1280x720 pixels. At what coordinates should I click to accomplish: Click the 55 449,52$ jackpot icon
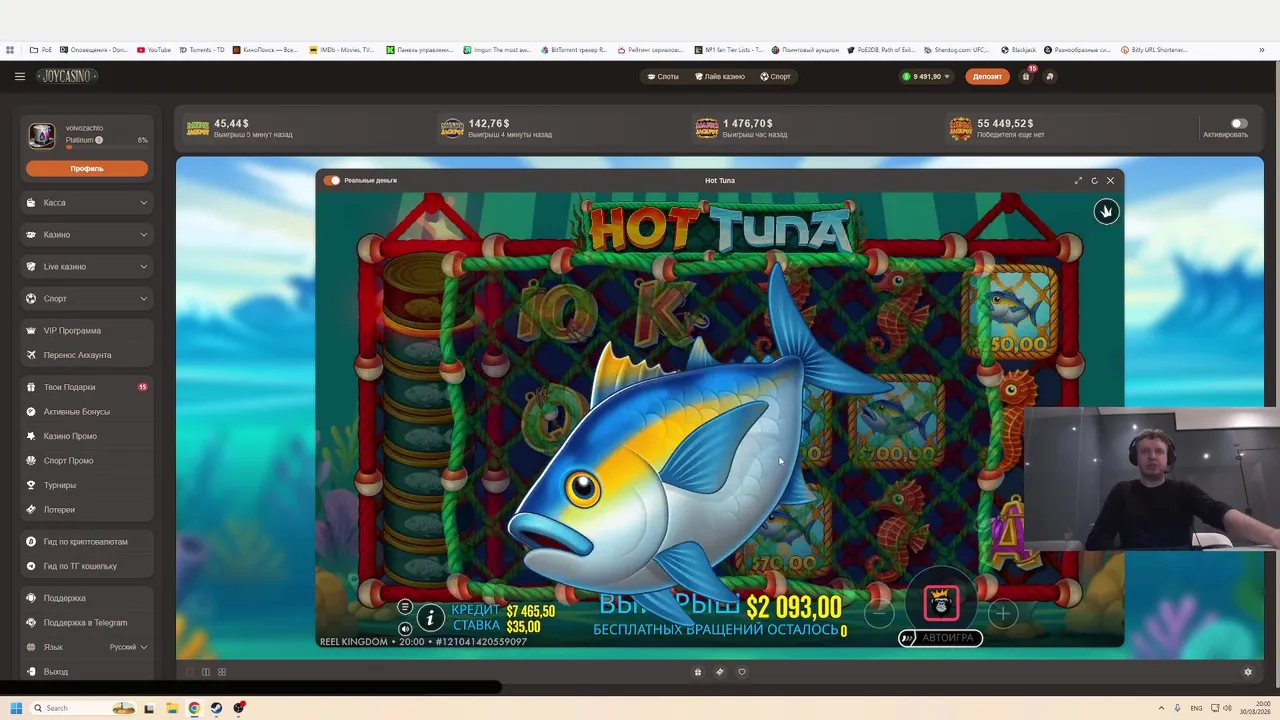coord(961,128)
